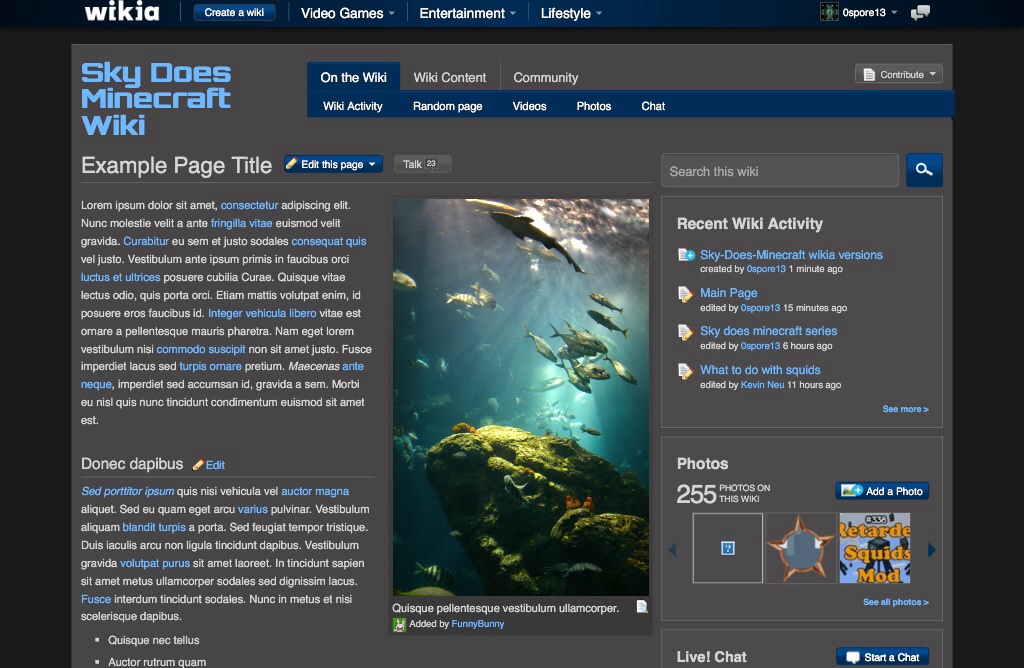Click the commodo suscipit link
Screen dimensions: 1024x668
coord(200,349)
